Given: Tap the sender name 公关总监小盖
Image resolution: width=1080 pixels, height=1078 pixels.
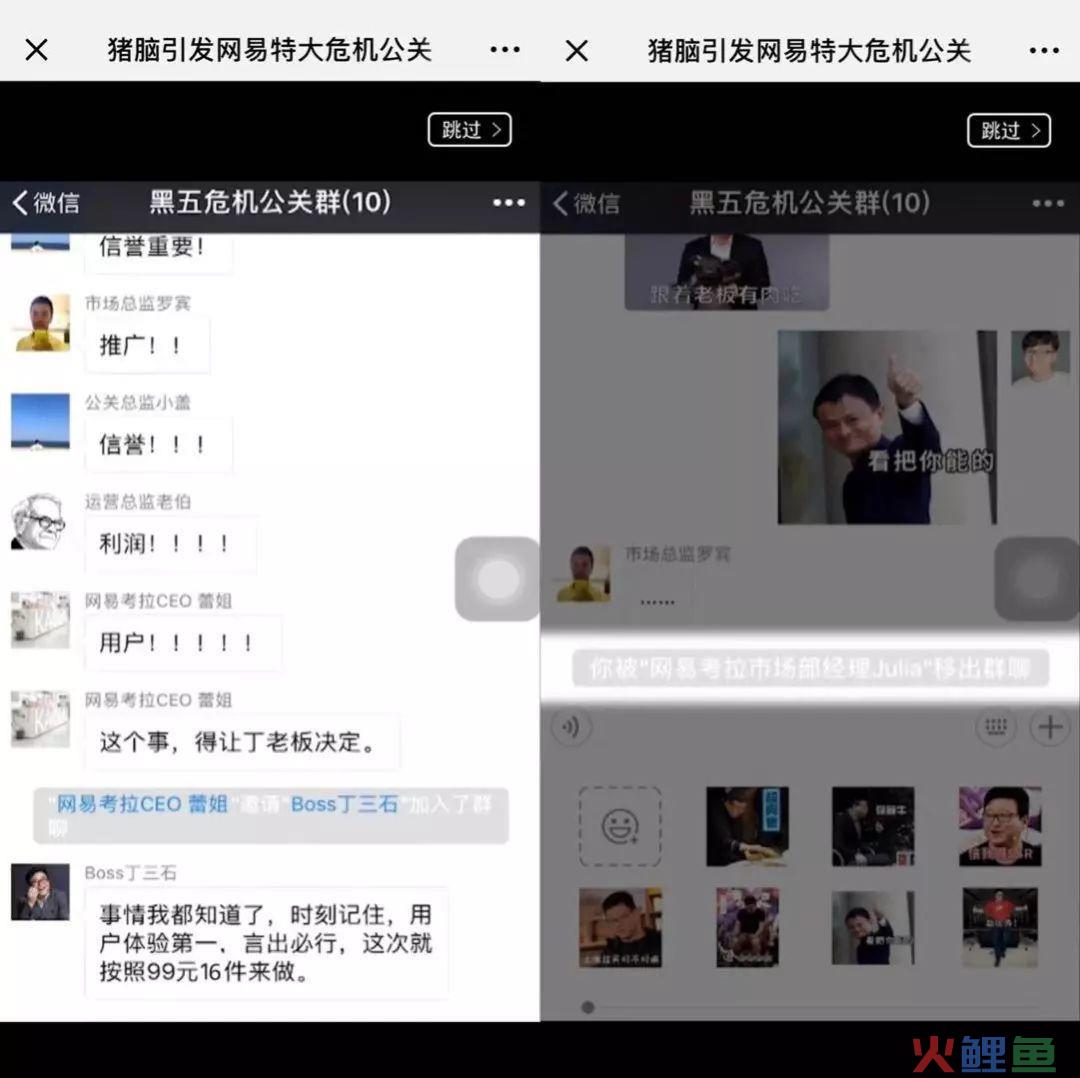Looking at the screenshot, I should 138,402.
